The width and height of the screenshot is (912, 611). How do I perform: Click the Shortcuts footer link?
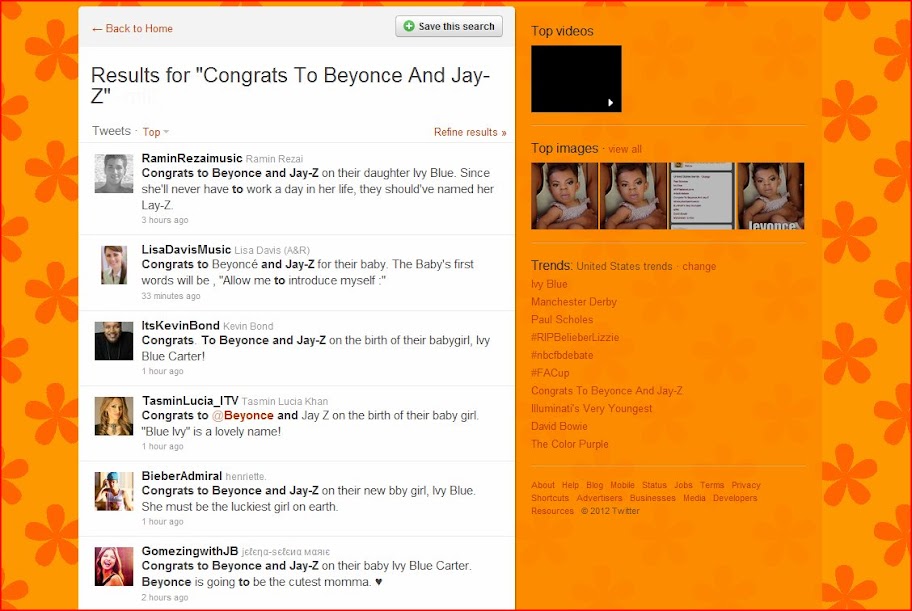pos(550,498)
